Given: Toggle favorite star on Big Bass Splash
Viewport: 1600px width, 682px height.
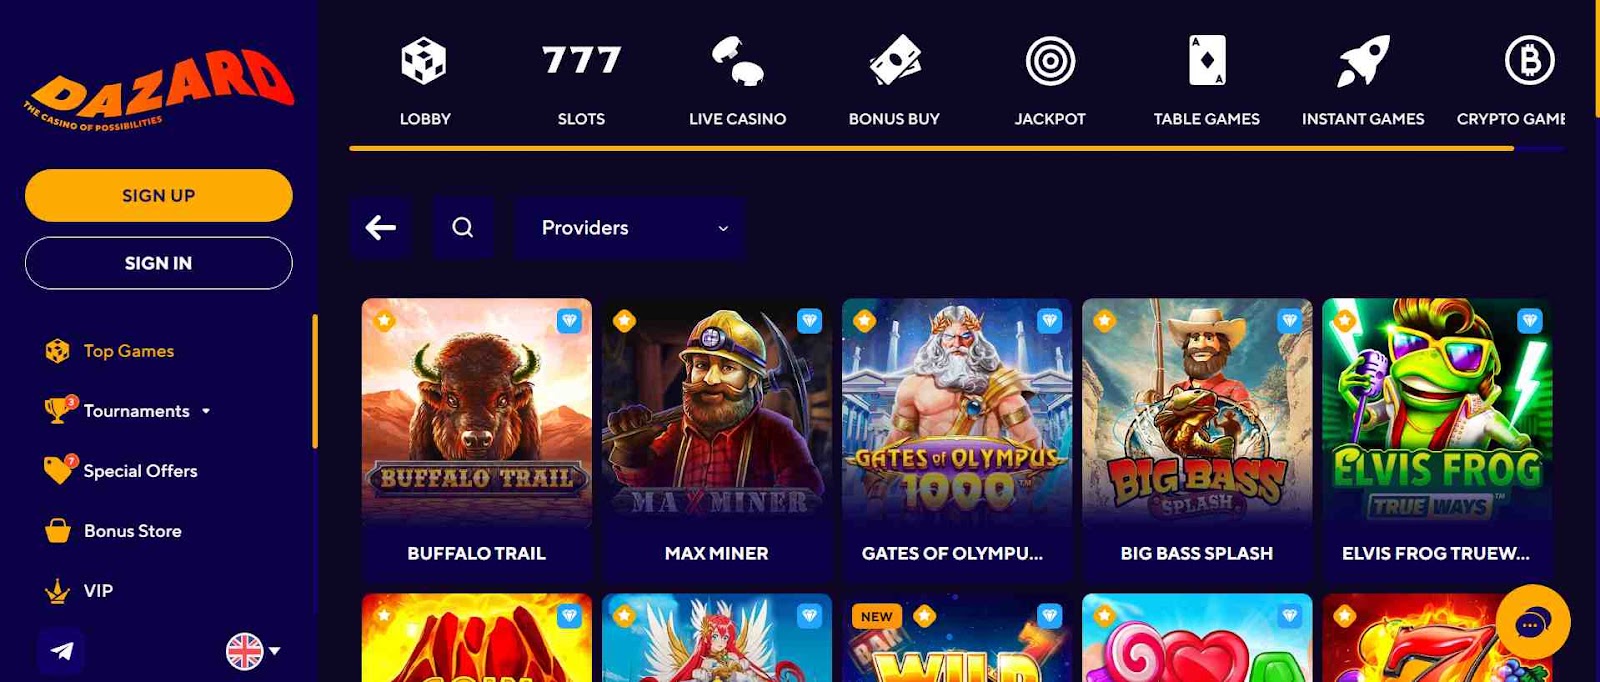Looking at the screenshot, I should (x=1104, y=320).
